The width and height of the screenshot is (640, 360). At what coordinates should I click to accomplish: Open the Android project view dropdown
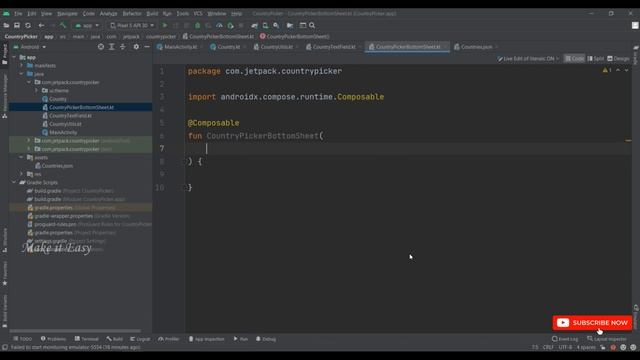point(30,47)
